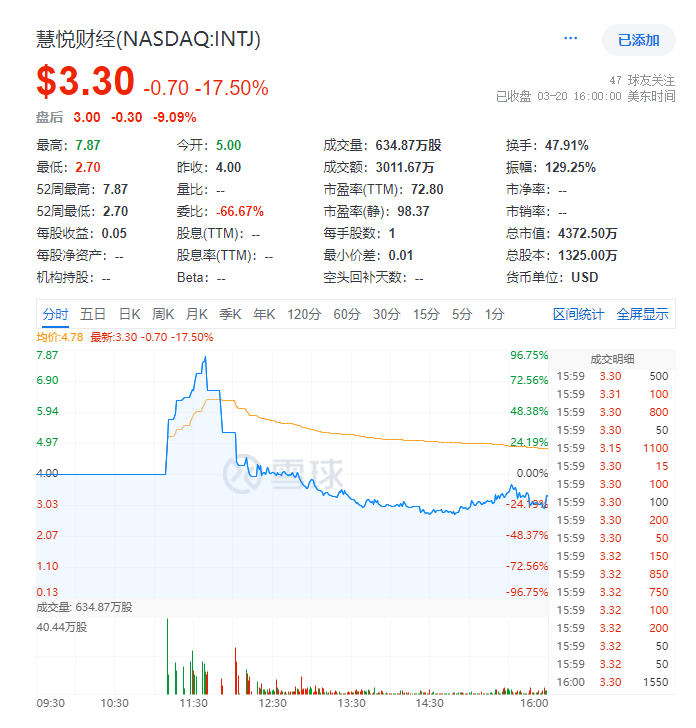696x728 pixels.
Task: Open the 月K chart tab
Action: tap(197, 314)
